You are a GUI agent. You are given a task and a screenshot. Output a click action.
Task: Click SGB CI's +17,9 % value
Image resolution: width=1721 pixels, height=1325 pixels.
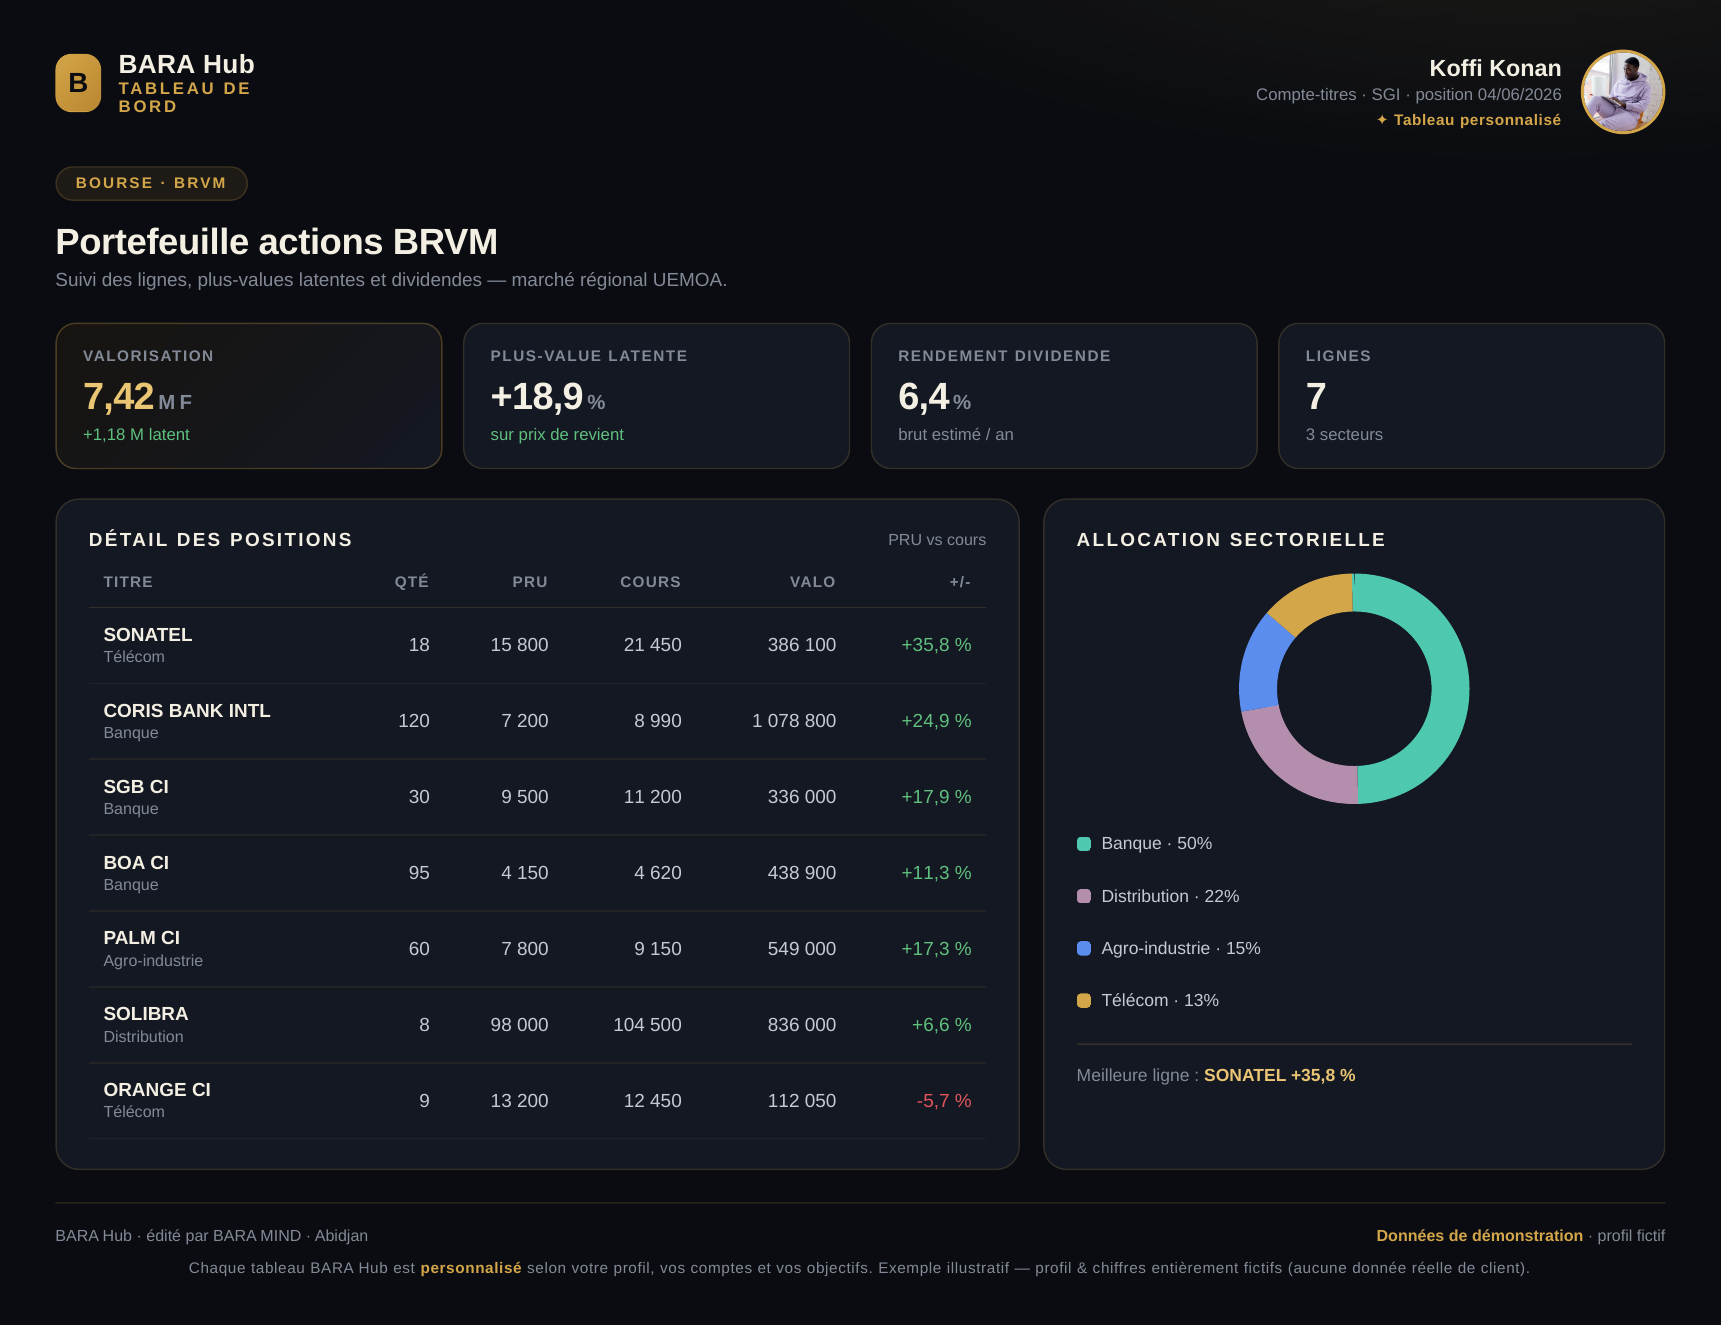936,797
